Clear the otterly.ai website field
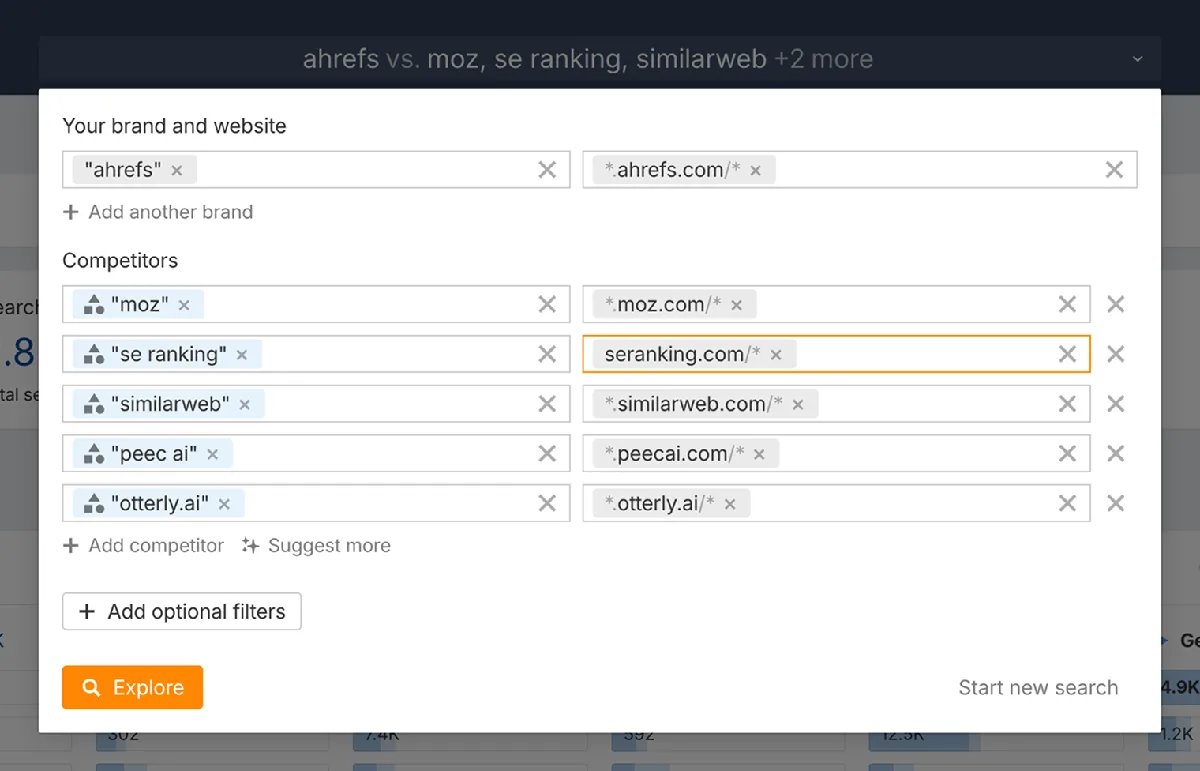 (1067, 504)
